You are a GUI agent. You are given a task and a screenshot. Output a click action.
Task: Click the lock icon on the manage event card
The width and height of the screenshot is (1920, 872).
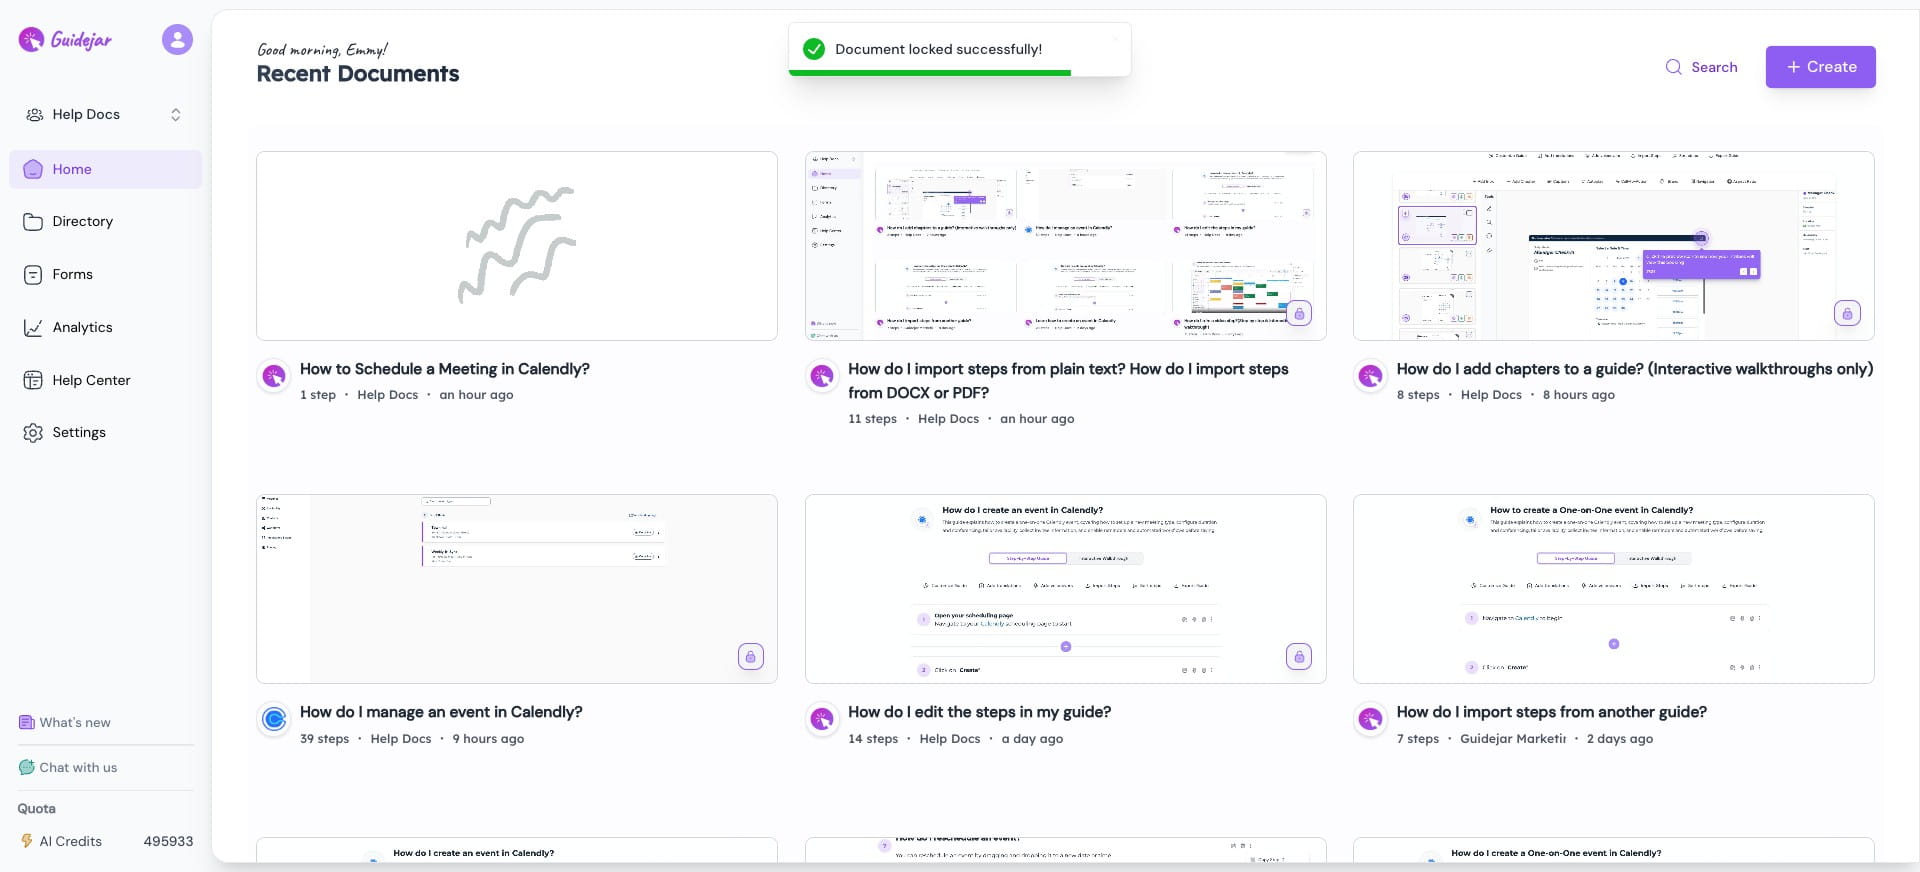point(751,656)
